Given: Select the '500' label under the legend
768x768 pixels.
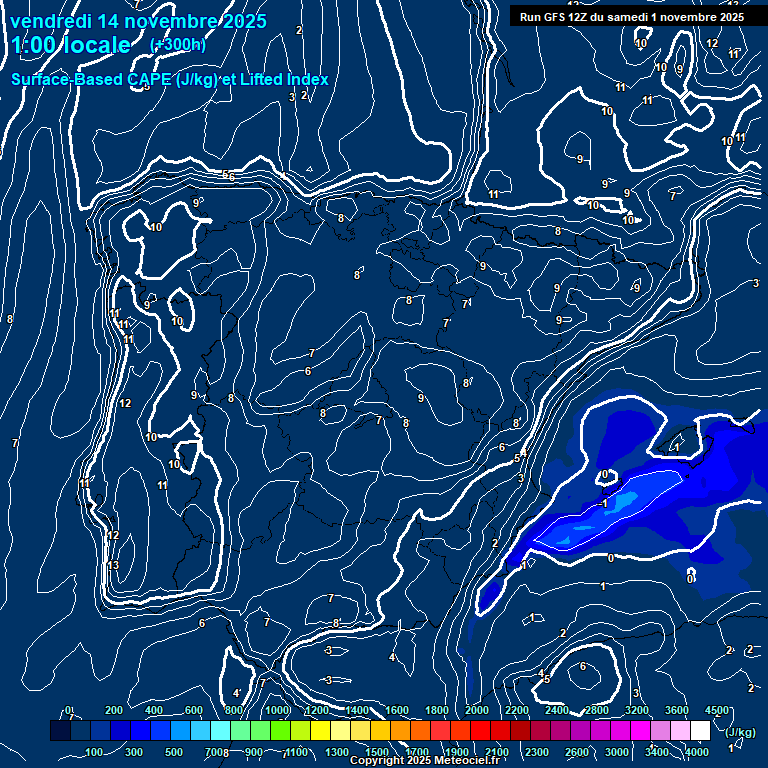Looking at the screenshot, I should [174, 752].
